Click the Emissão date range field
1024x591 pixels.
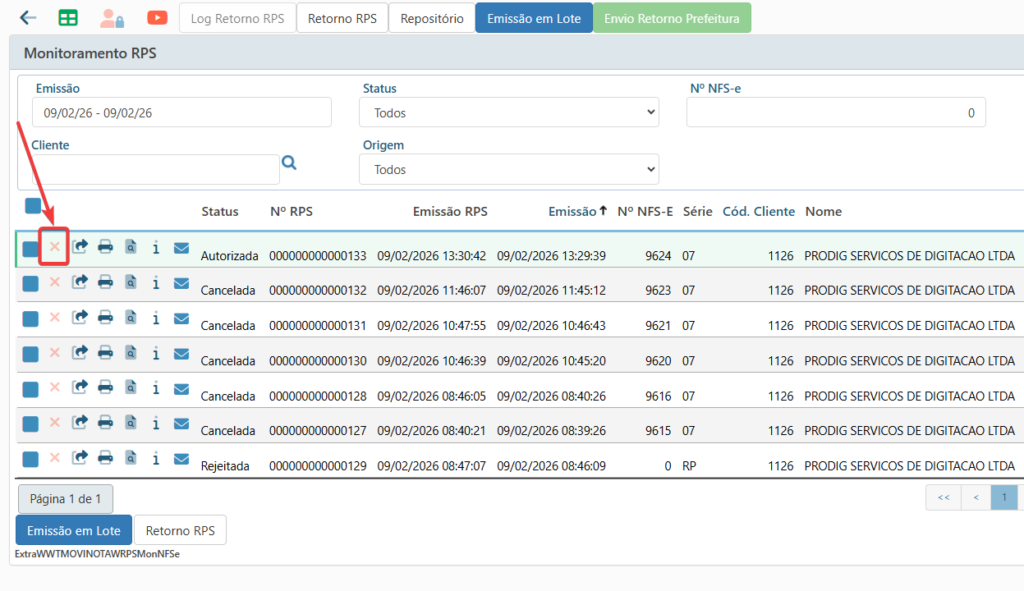click(181, 113)
